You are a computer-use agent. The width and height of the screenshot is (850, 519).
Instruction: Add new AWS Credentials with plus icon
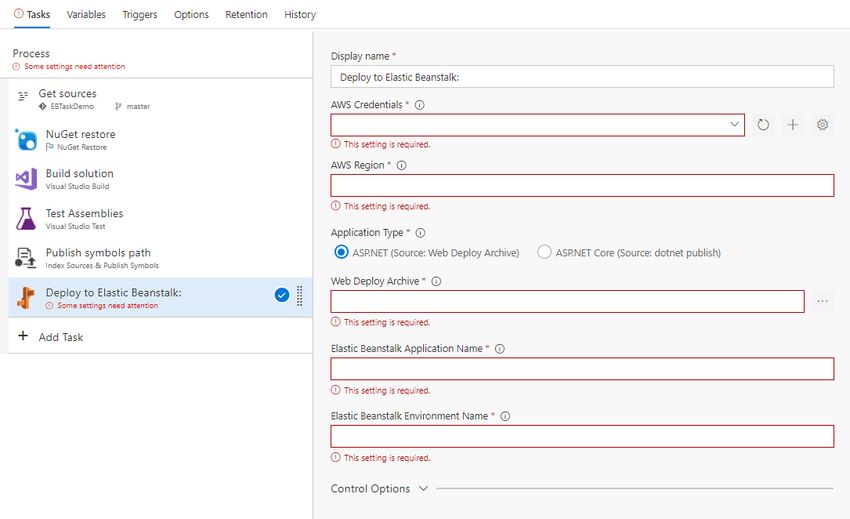793,125
